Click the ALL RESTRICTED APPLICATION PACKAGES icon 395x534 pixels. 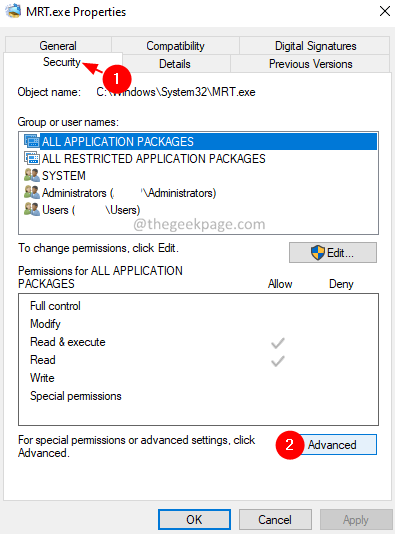click(x=32, y=158)
